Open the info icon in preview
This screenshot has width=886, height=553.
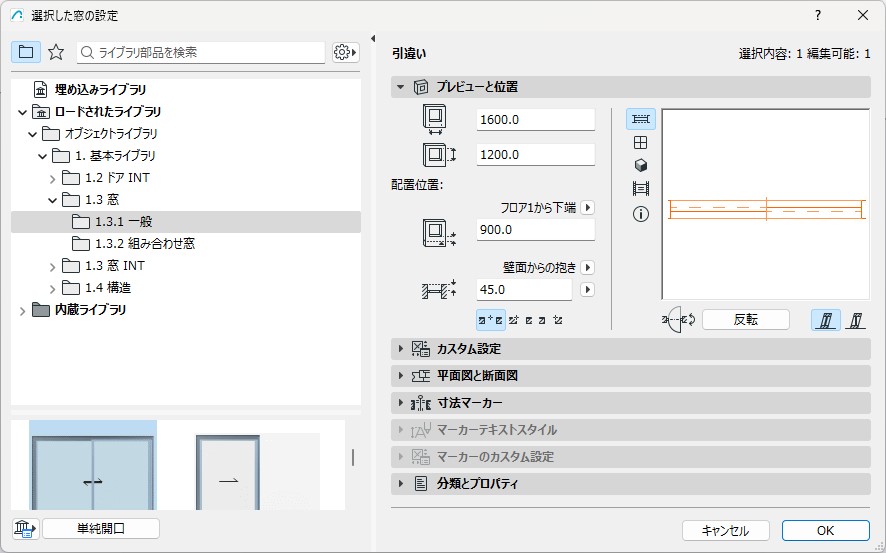pyautogui.click(x=641, y=214)
